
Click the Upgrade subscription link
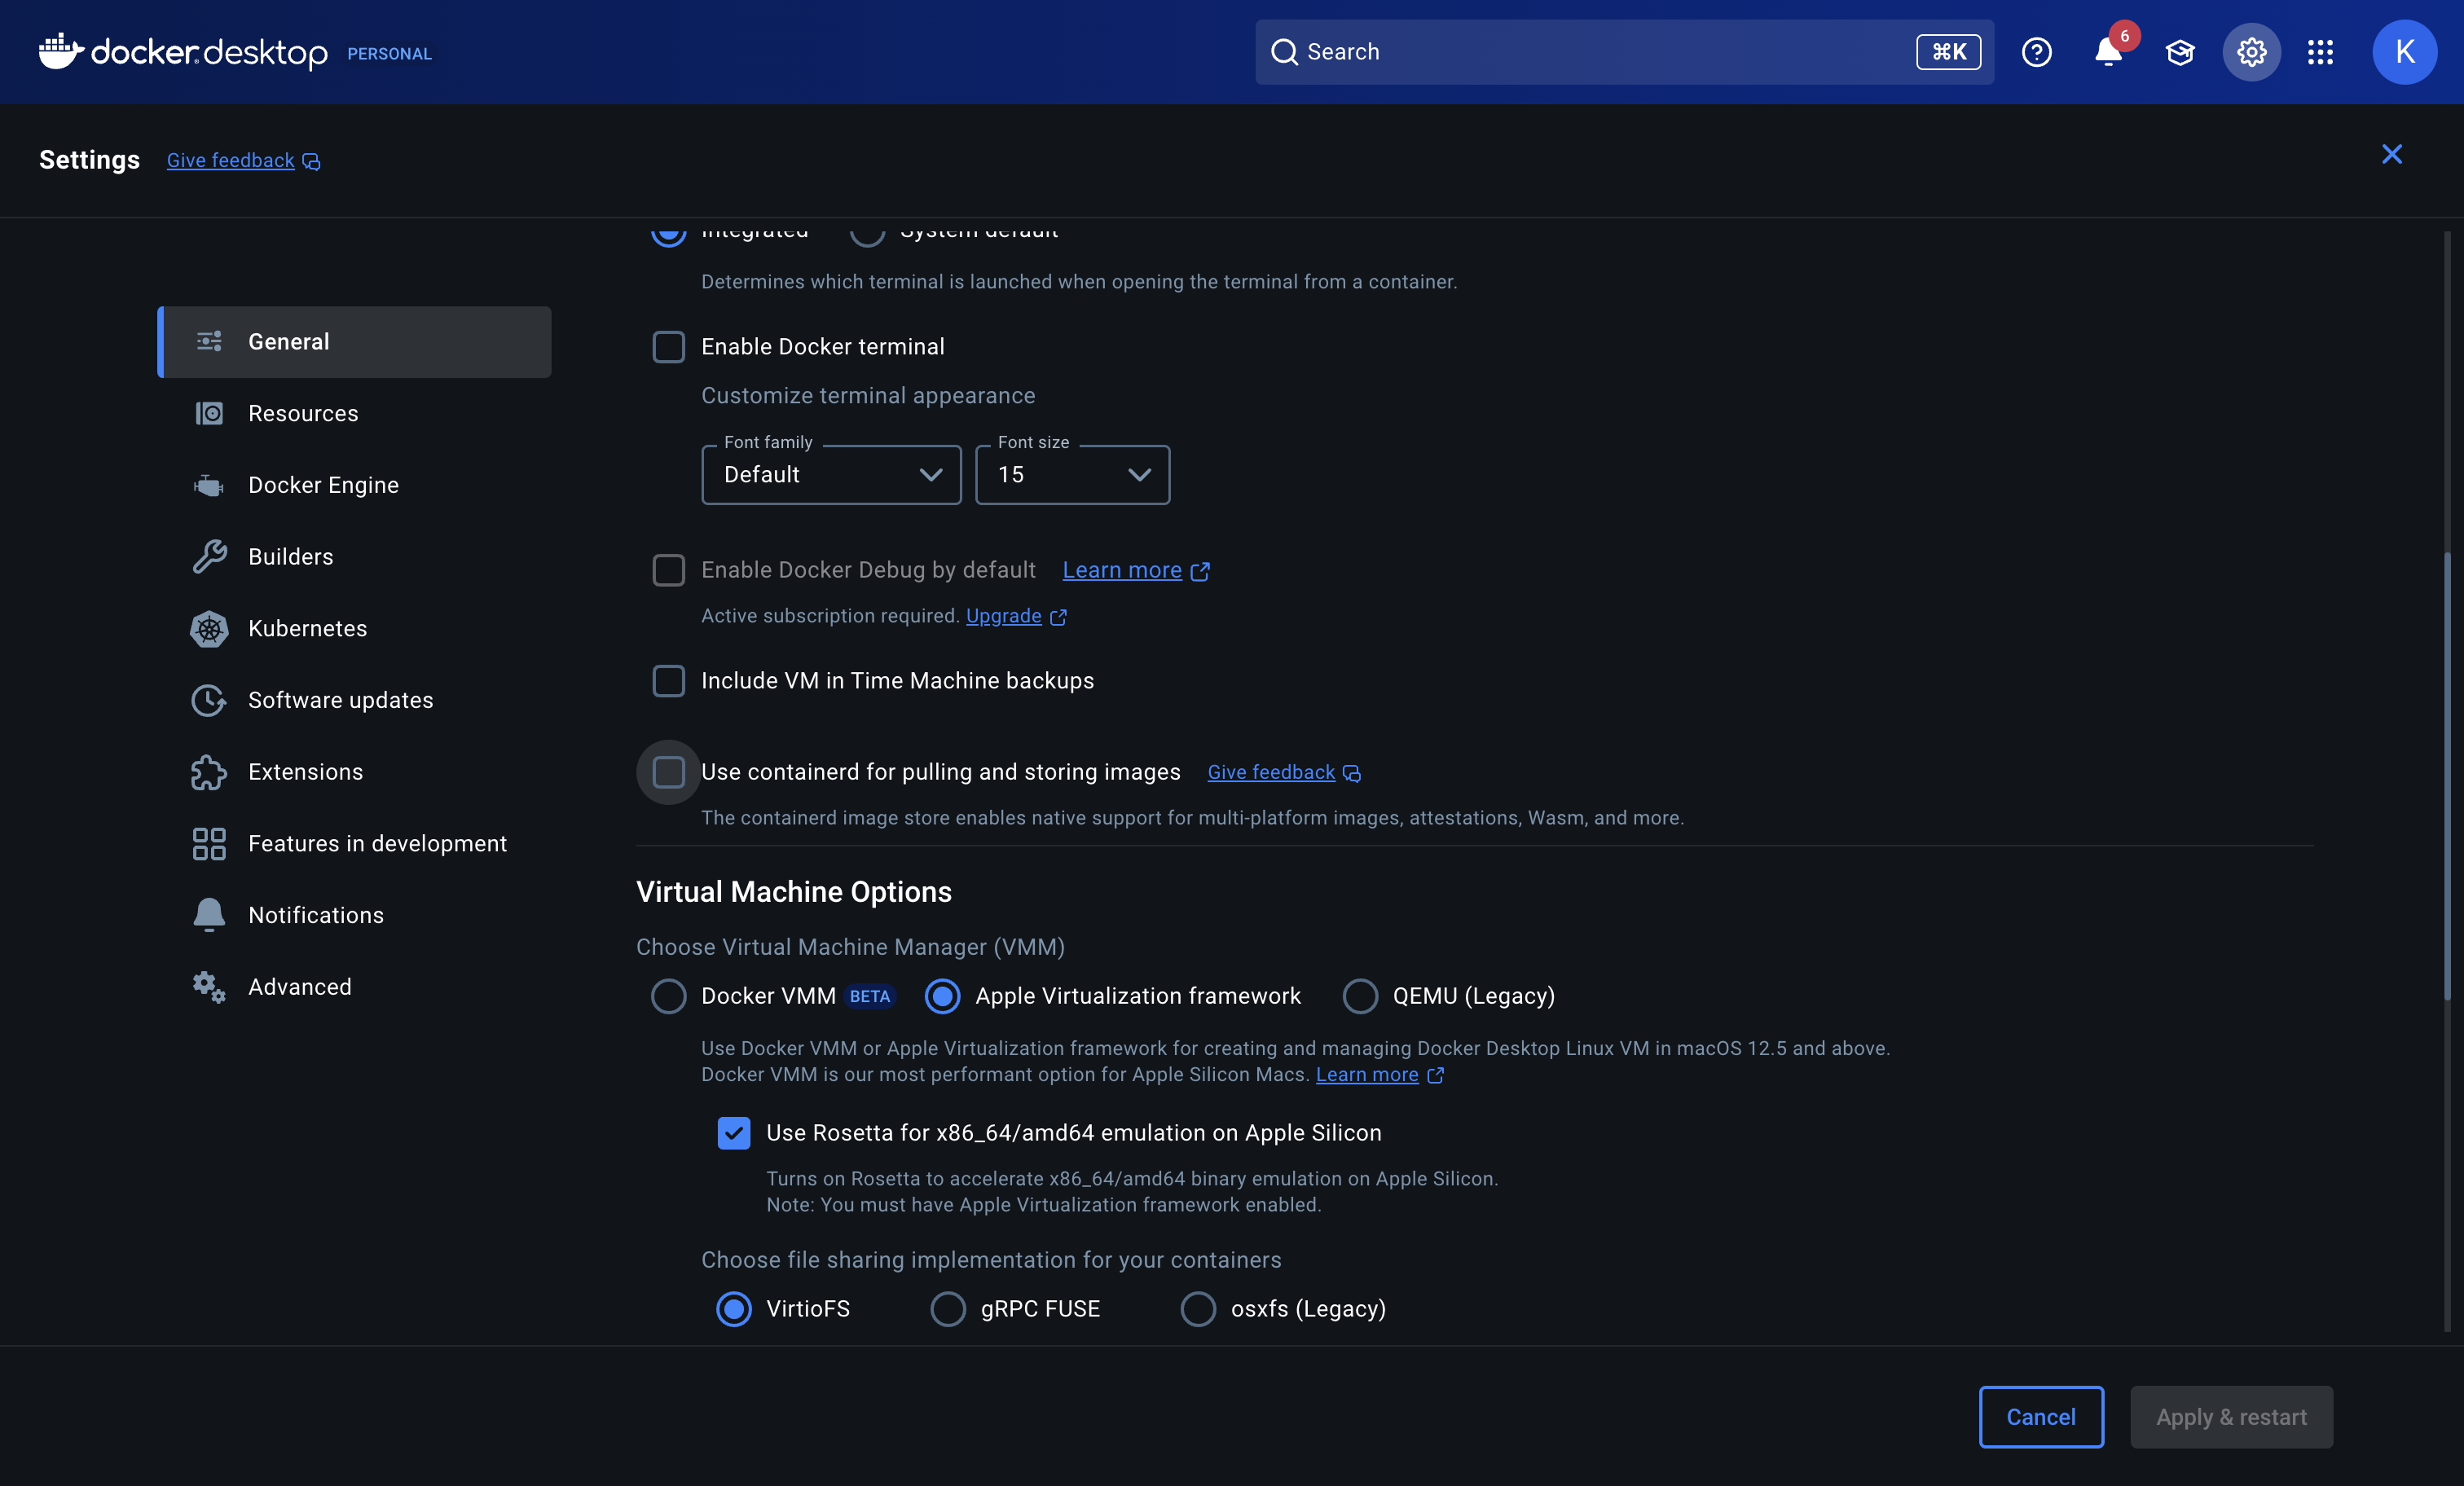pyautogui.click(x=1003, y=616)
